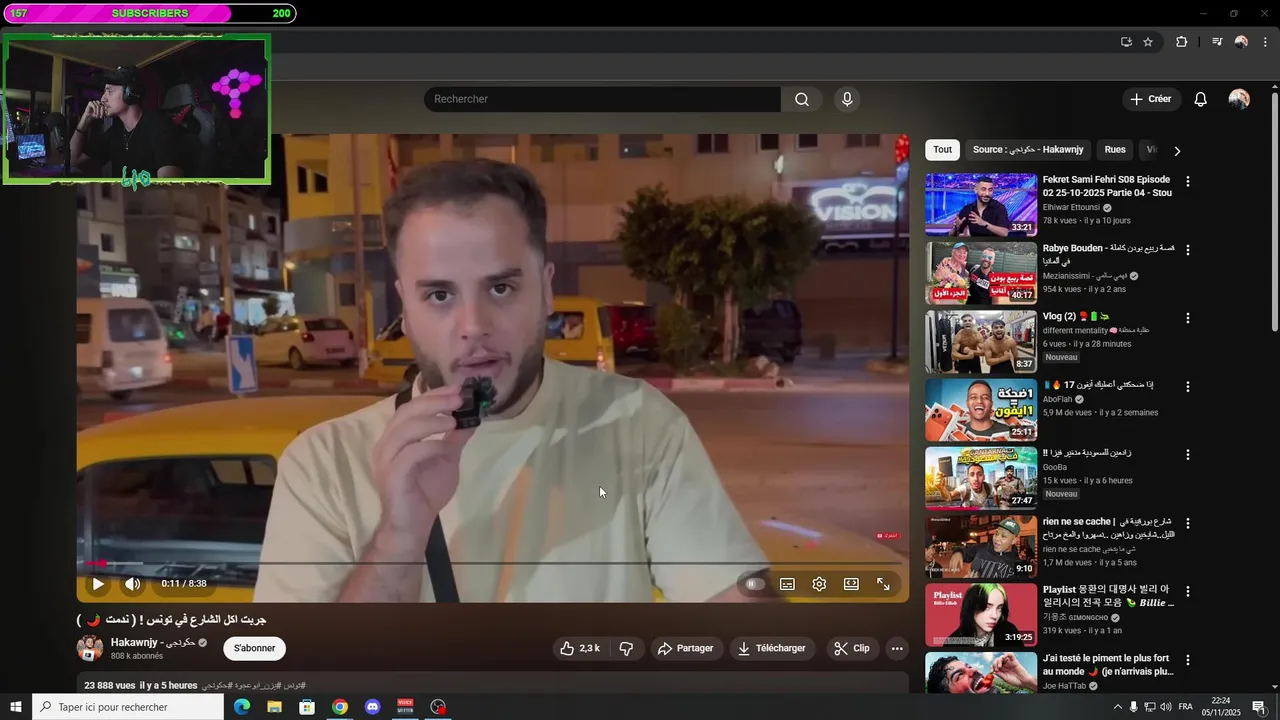Play the paused YouTube video
The height and width of the screenshot is (720, 1280).
98,584
